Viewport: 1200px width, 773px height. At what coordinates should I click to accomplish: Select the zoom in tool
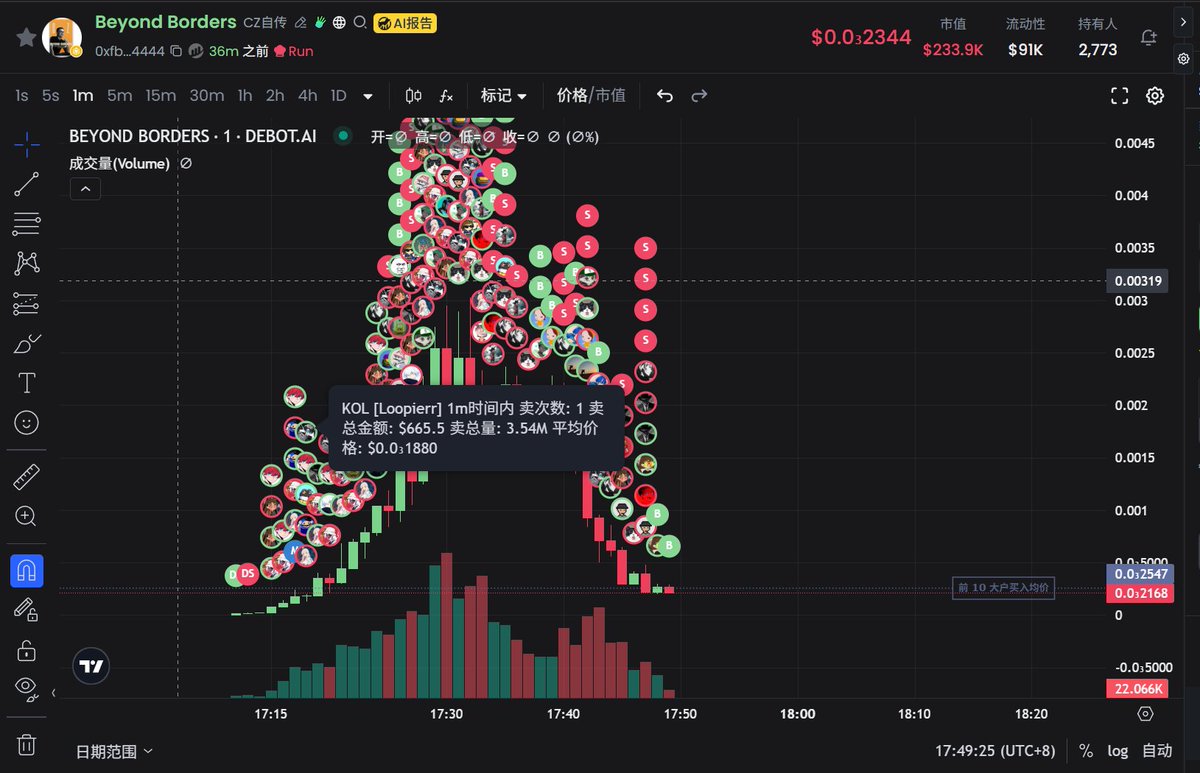tap(27, 517)
